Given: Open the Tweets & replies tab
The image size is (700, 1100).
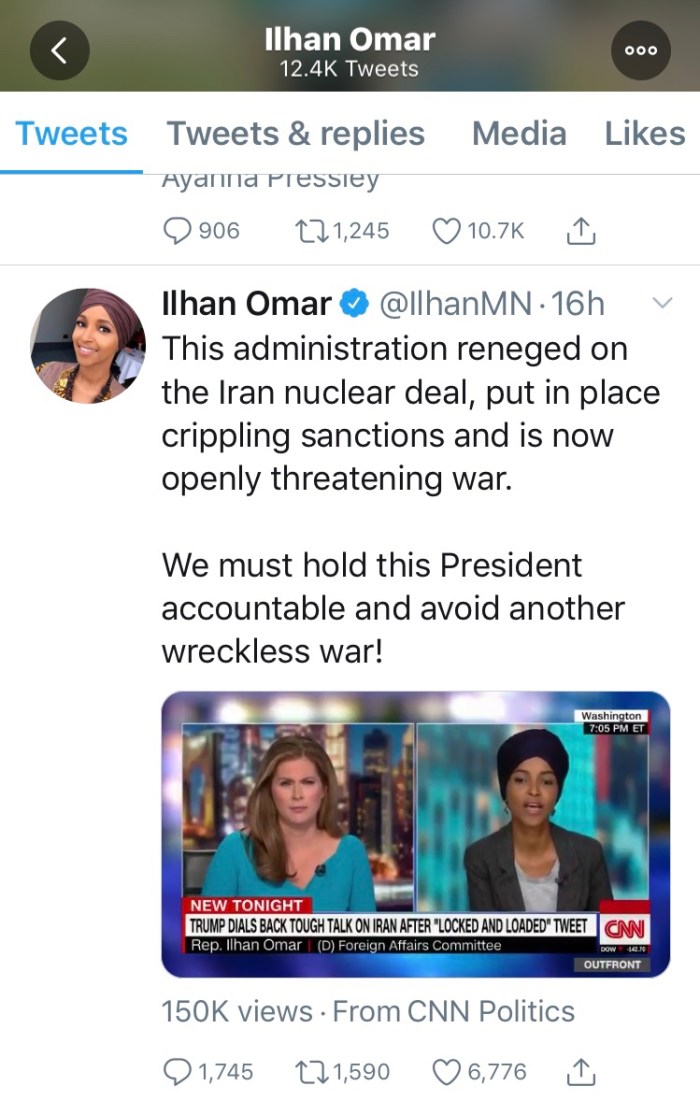Looking at the screenshot, I should click(x=295, y=133).
